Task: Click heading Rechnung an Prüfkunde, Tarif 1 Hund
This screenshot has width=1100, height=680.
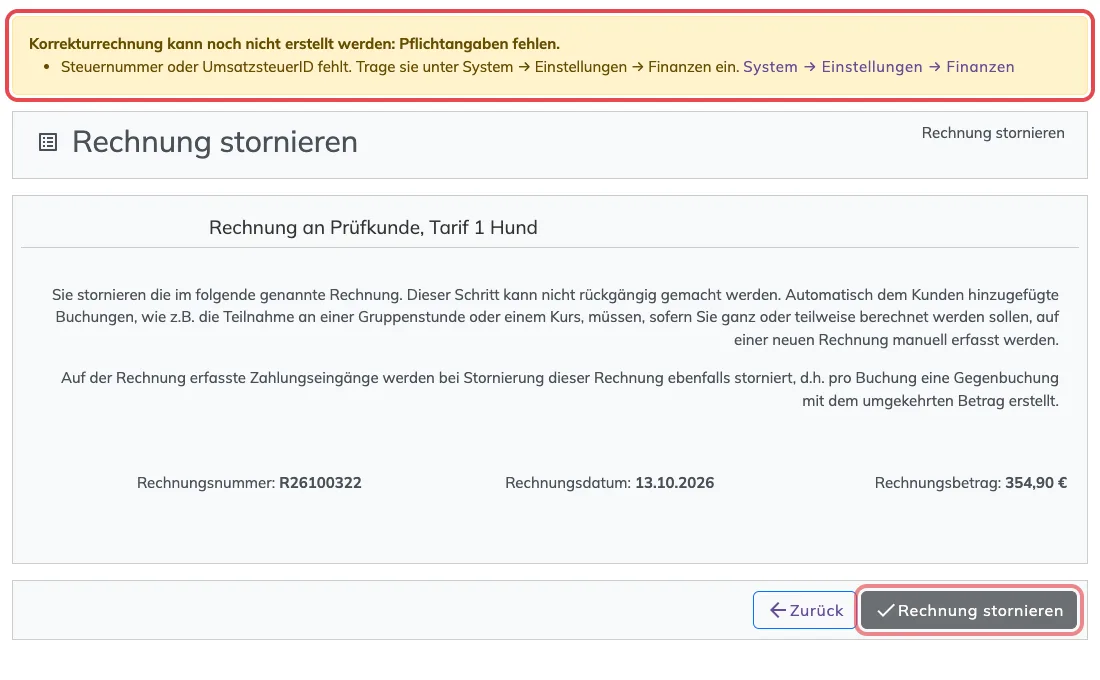Action: click(x=373, y=227)
